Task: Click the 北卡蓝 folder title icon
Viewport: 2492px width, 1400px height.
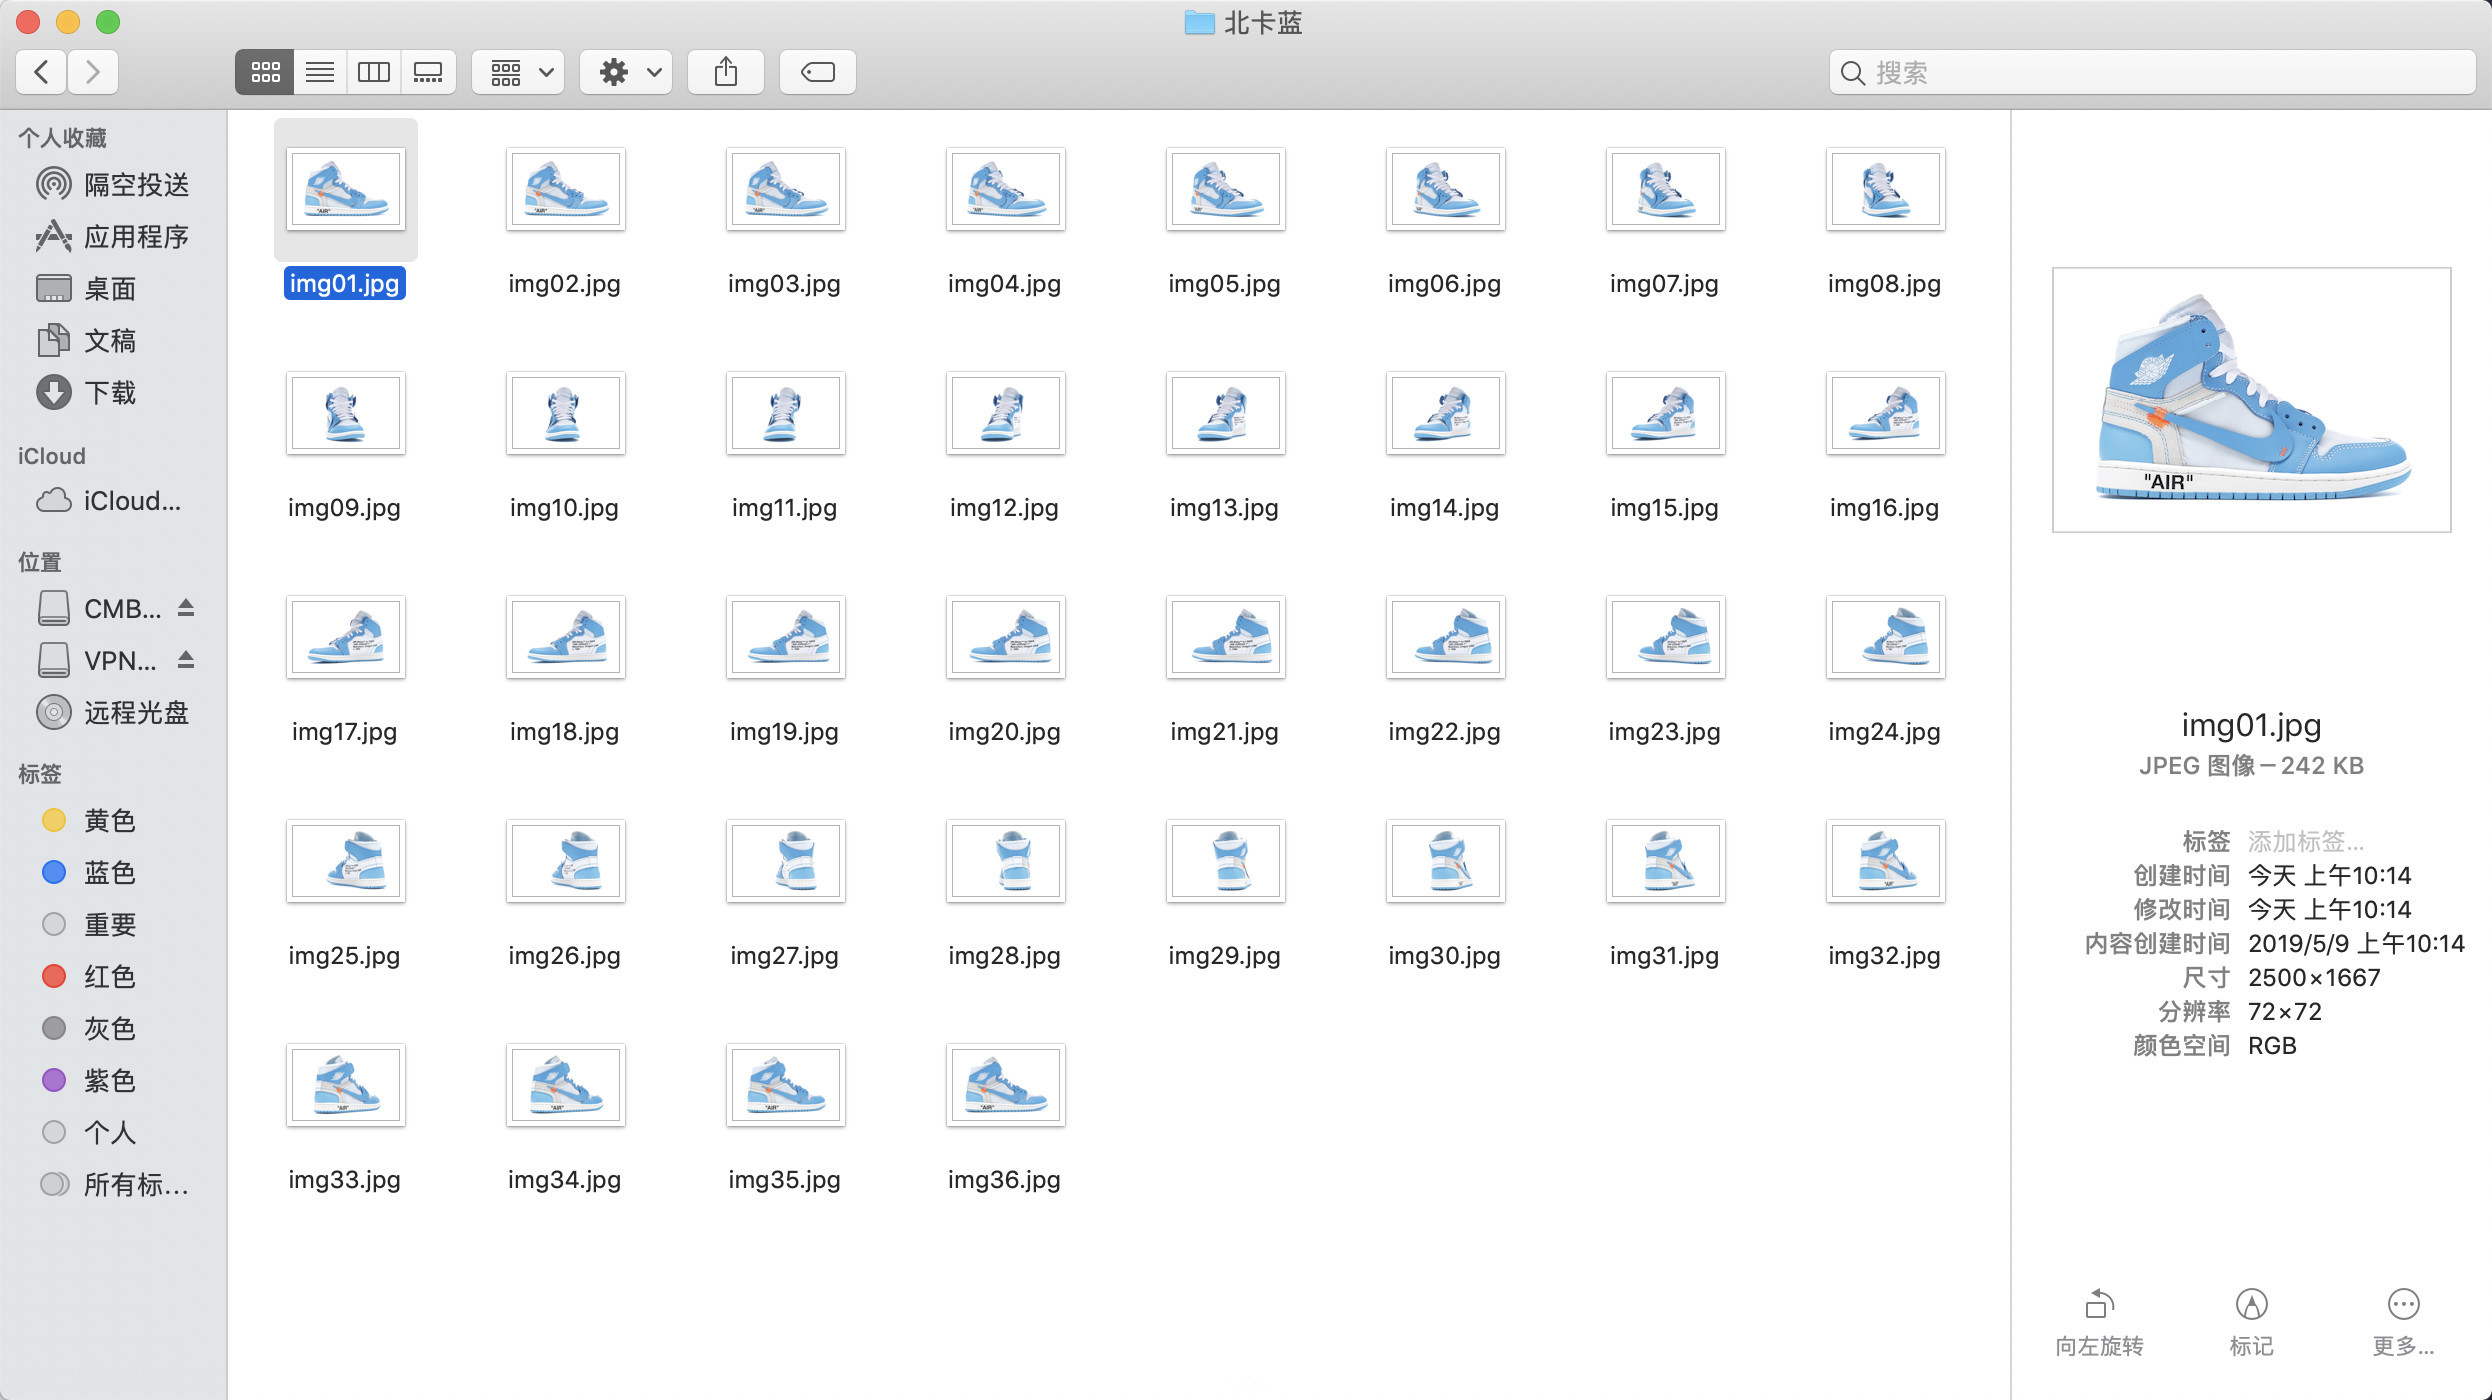Action: pos(1199,22)
